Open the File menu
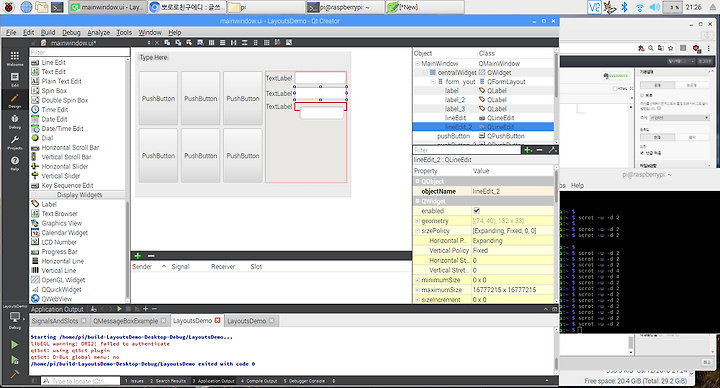The height and width of the screenshot is (388, 720). click(11, 32)
